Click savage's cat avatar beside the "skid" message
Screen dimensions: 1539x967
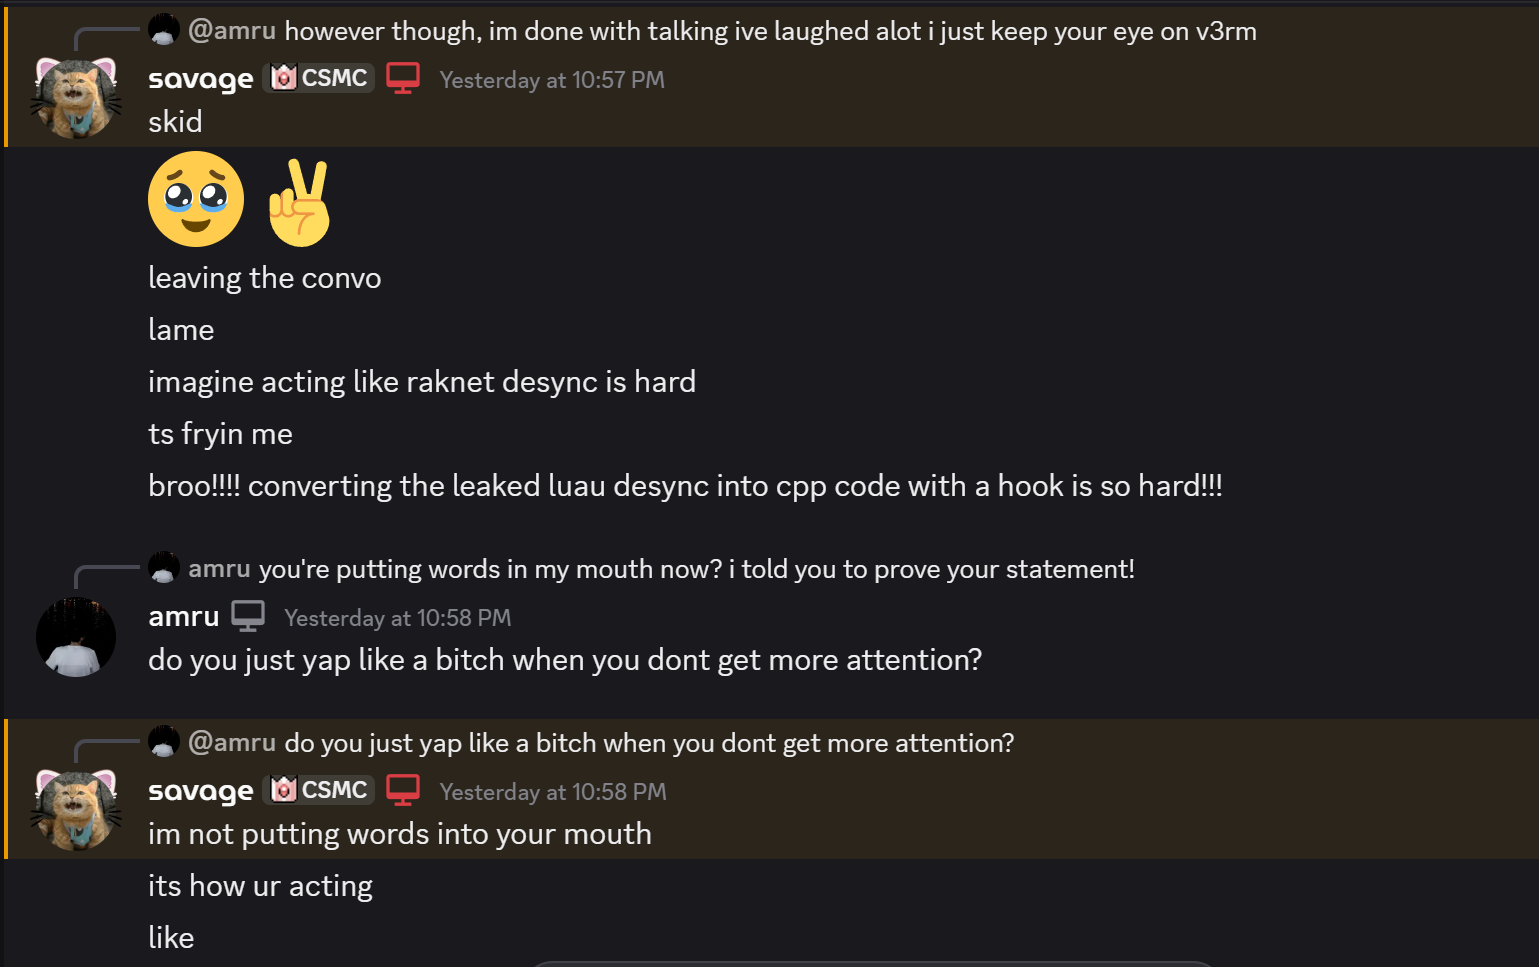[76, 98]
